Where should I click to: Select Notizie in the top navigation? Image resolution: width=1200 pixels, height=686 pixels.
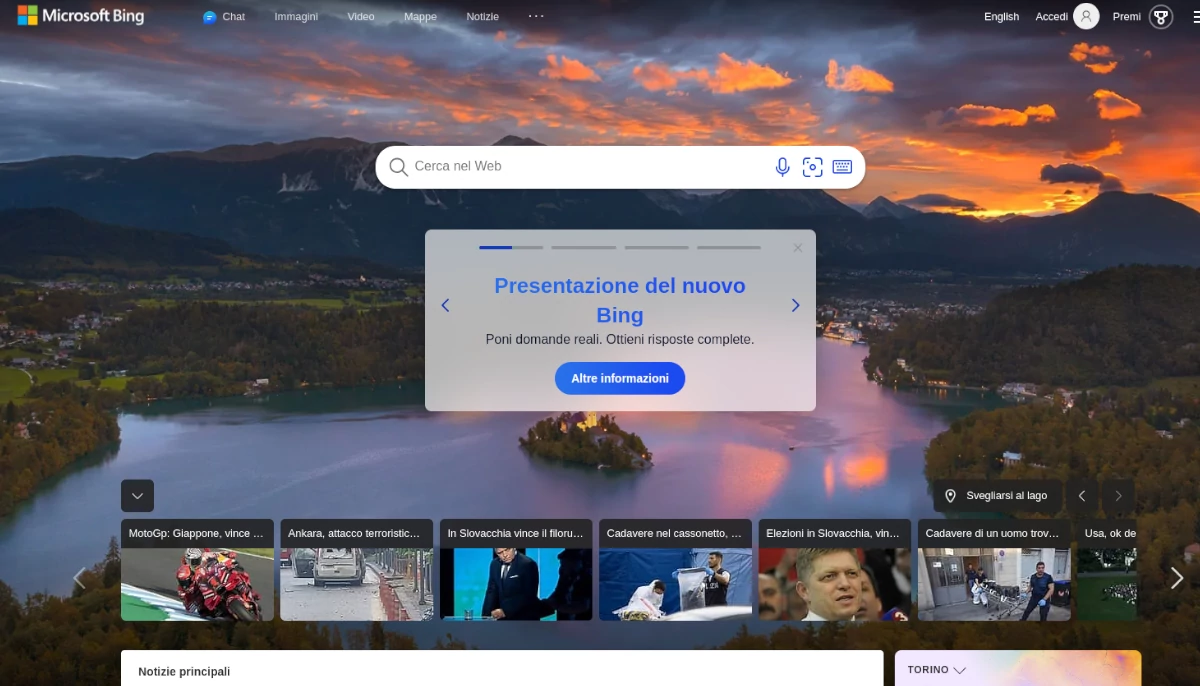click(x=482, y=17)
